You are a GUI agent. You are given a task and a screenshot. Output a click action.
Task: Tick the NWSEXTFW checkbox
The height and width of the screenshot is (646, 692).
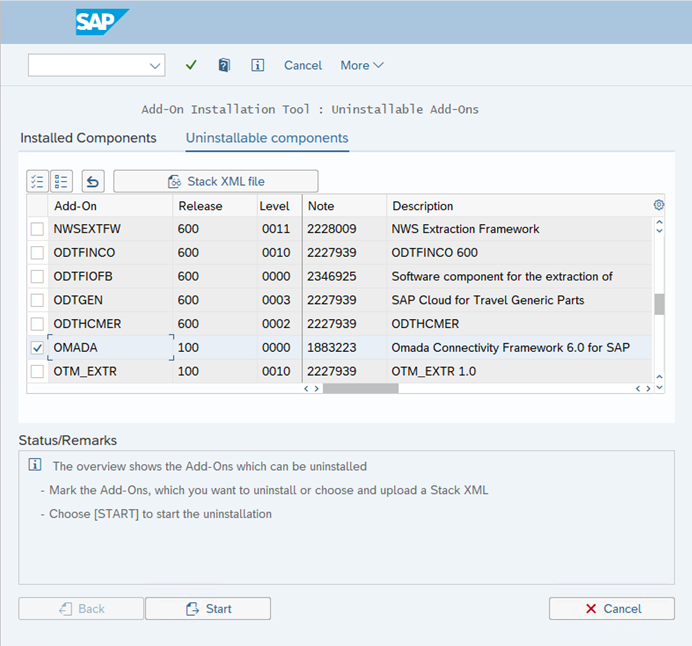(38, 229)
